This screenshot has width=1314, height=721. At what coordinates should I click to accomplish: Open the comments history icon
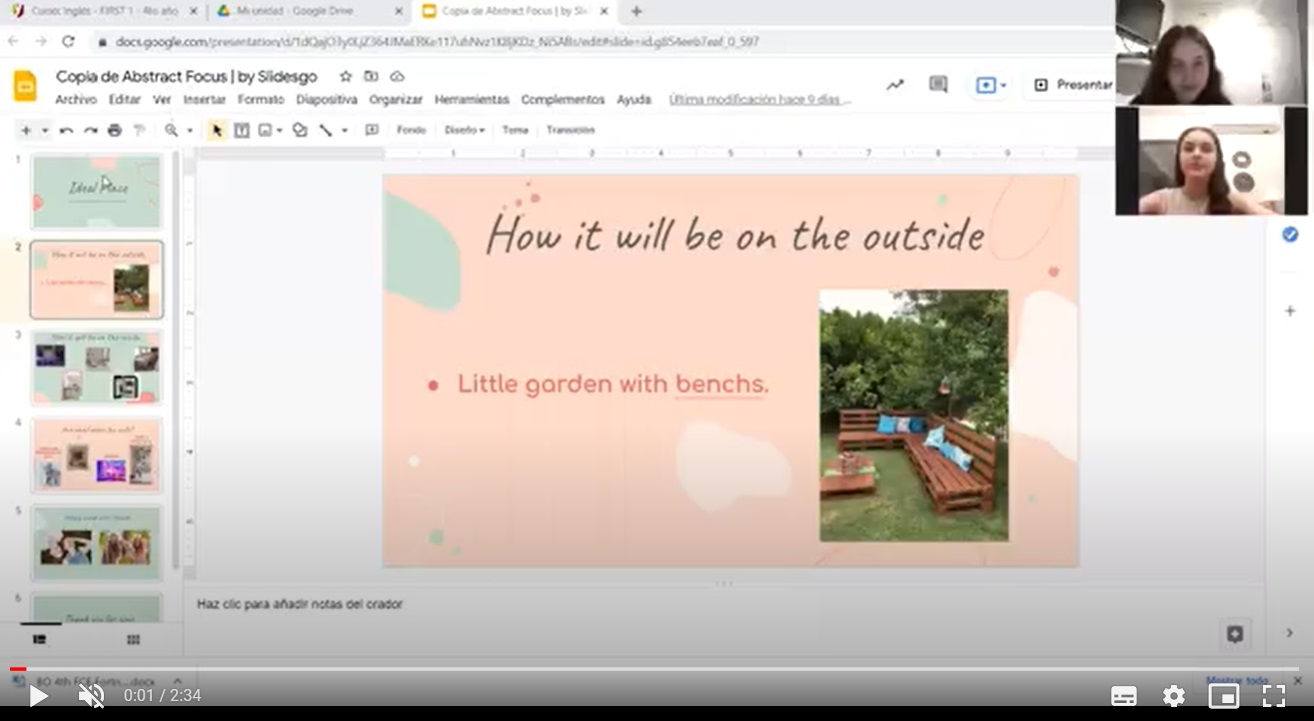[938, 85]
